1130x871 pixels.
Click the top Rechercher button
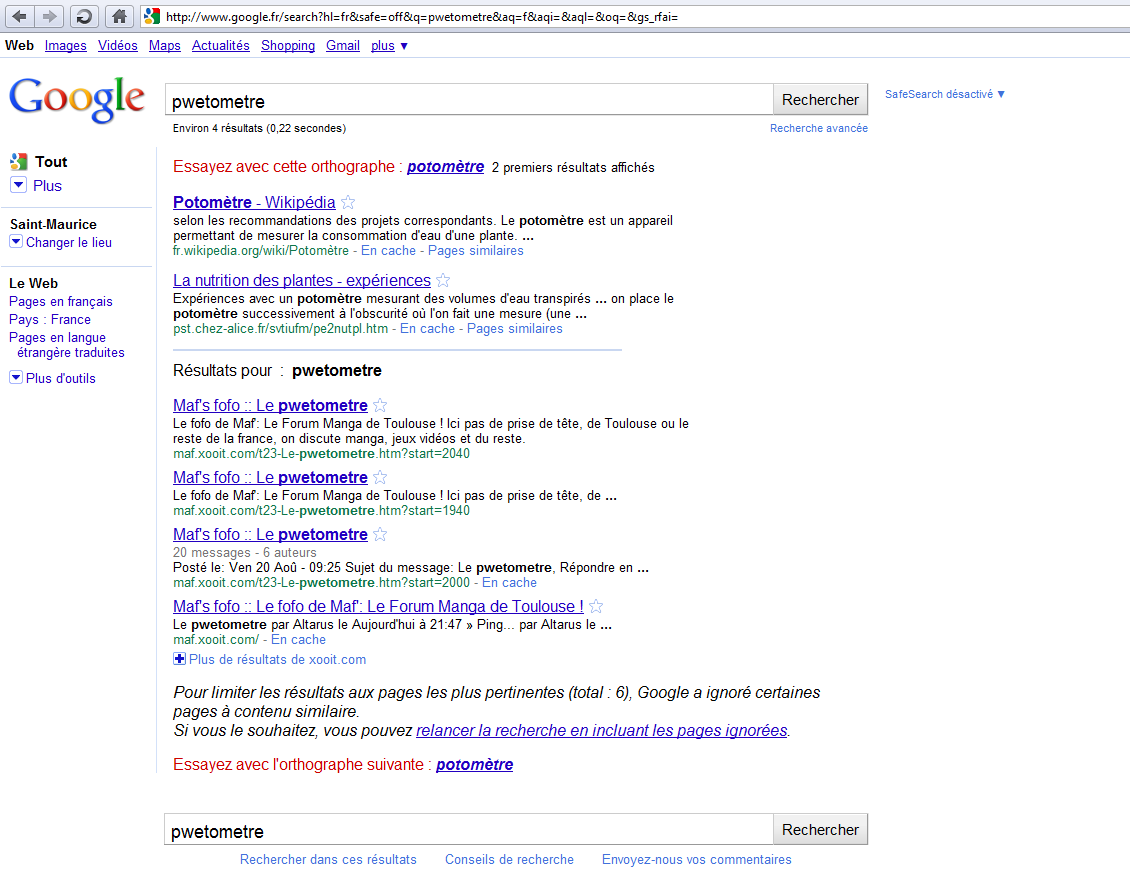[x=820, y=99]
